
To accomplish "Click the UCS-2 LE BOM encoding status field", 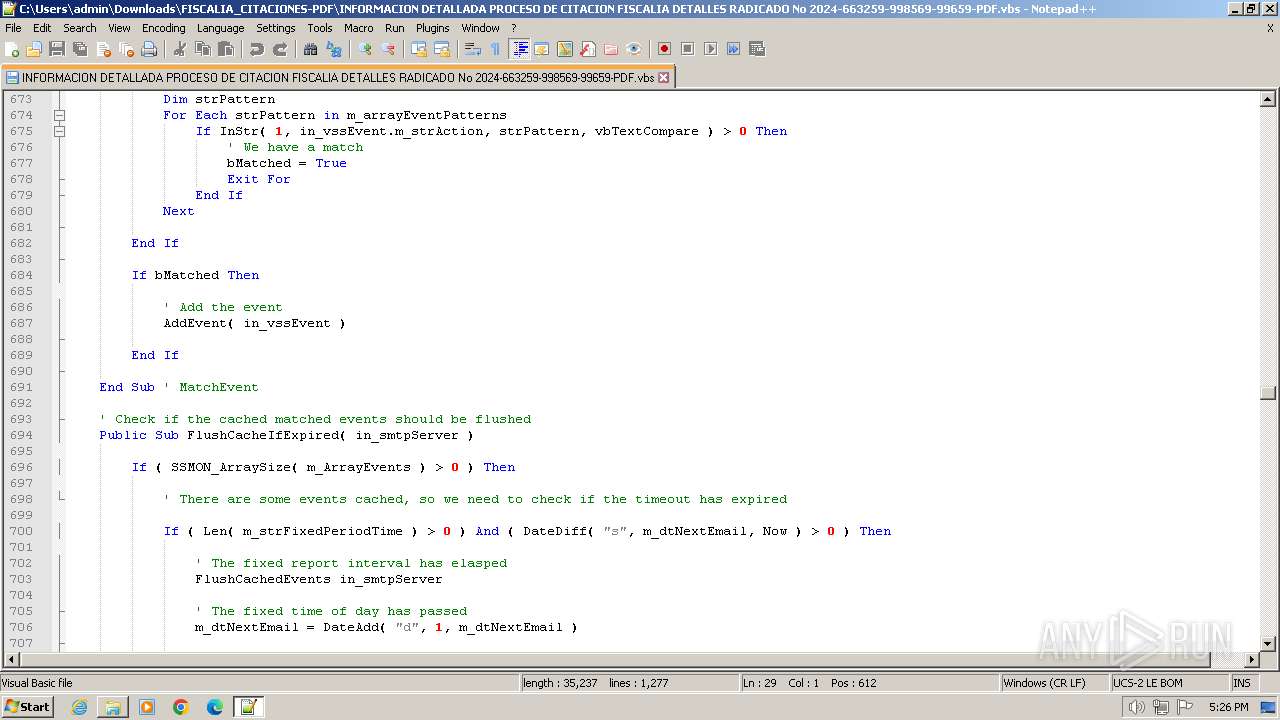I will [1169, 683].
